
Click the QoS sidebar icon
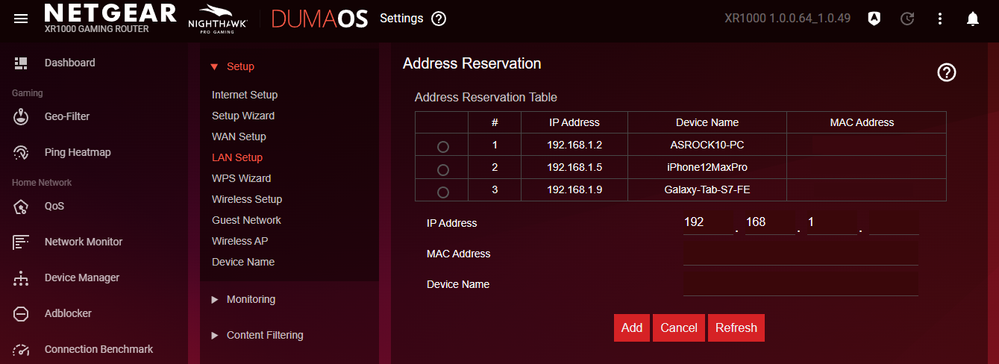(21, 207)
